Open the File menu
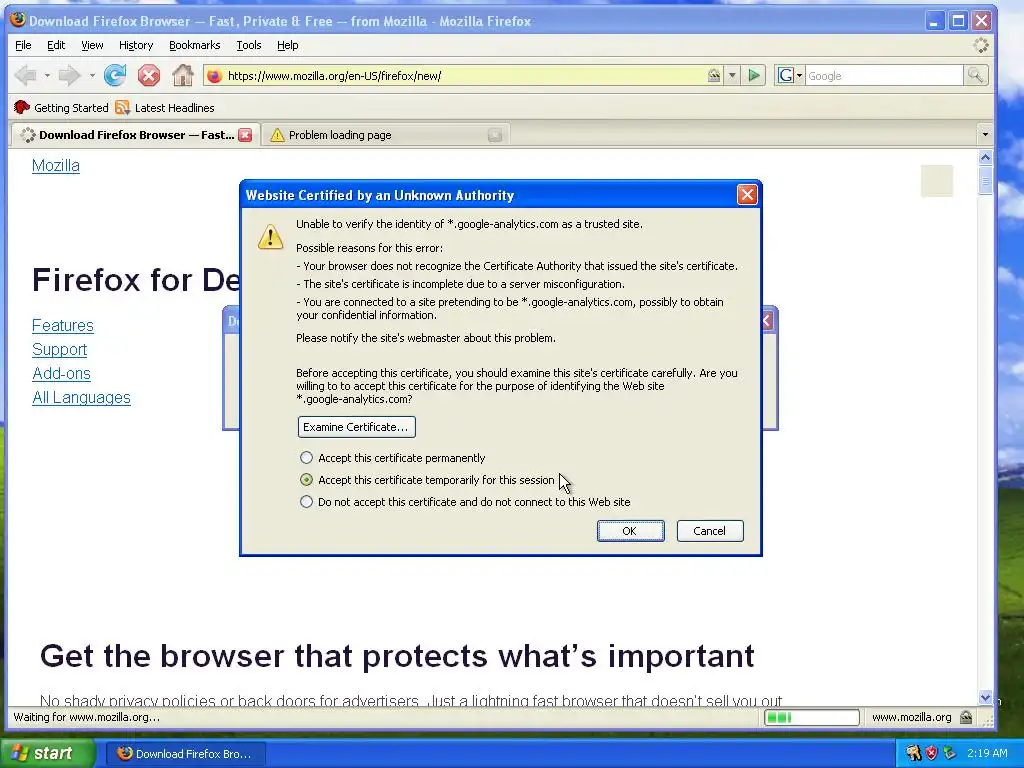1024x768 pixels. [x=23, y=45]
